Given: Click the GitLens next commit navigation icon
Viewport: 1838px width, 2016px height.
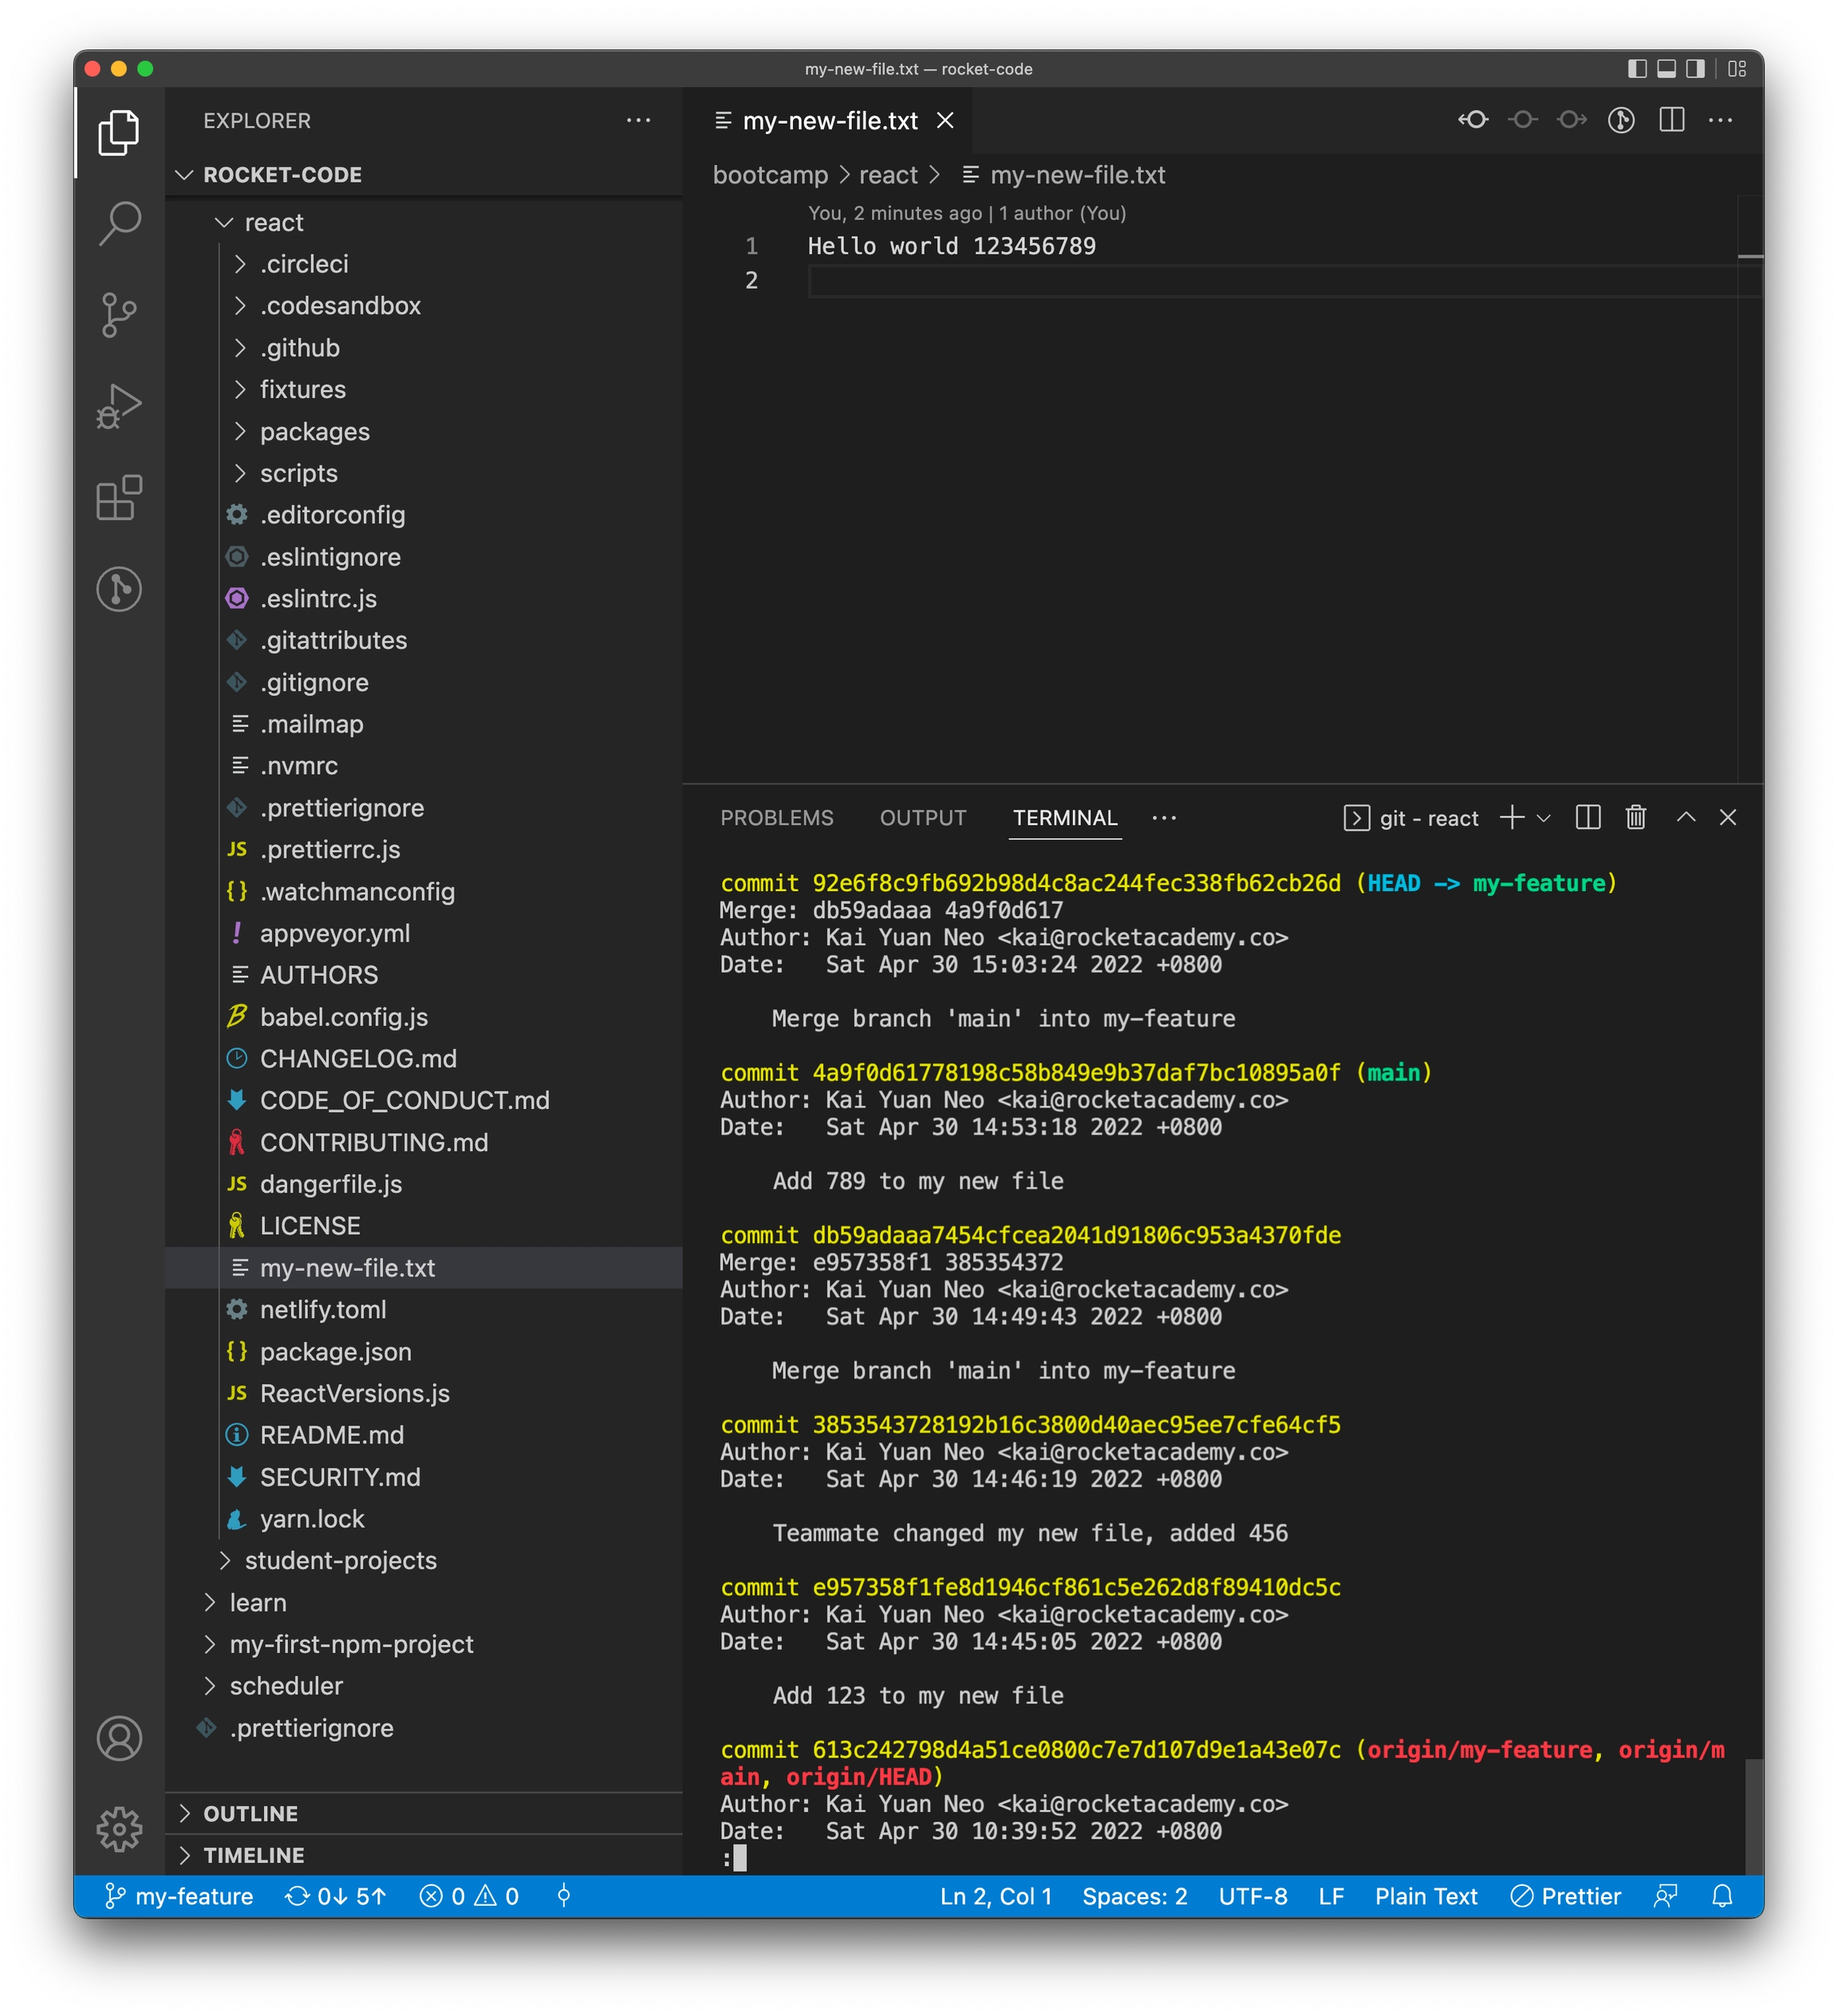Looking at the screenshot, I should point(1572,120).
